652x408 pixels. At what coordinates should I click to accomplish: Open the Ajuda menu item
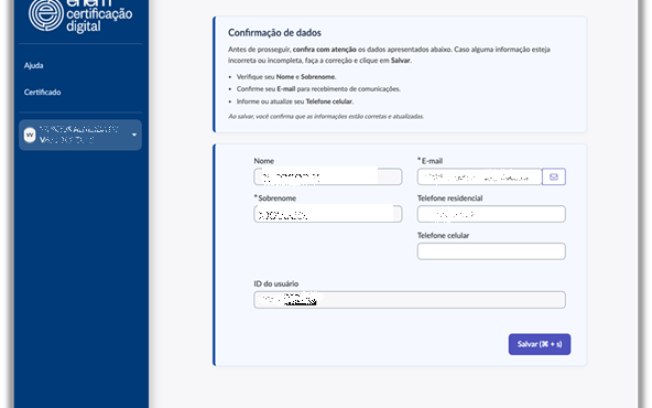(34, 65)
